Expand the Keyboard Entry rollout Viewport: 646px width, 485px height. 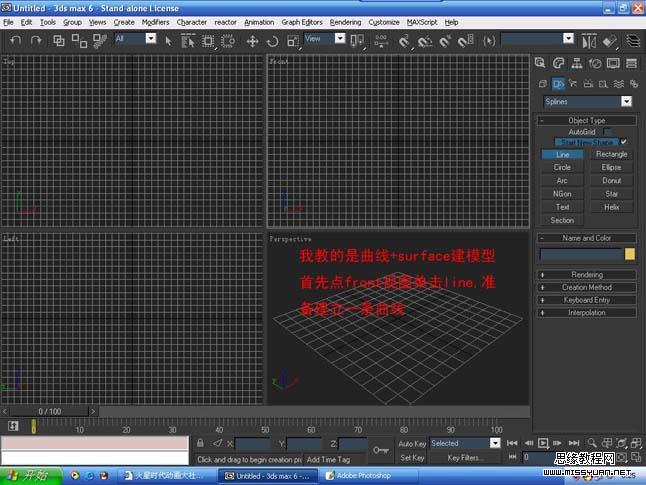point(587,300)
